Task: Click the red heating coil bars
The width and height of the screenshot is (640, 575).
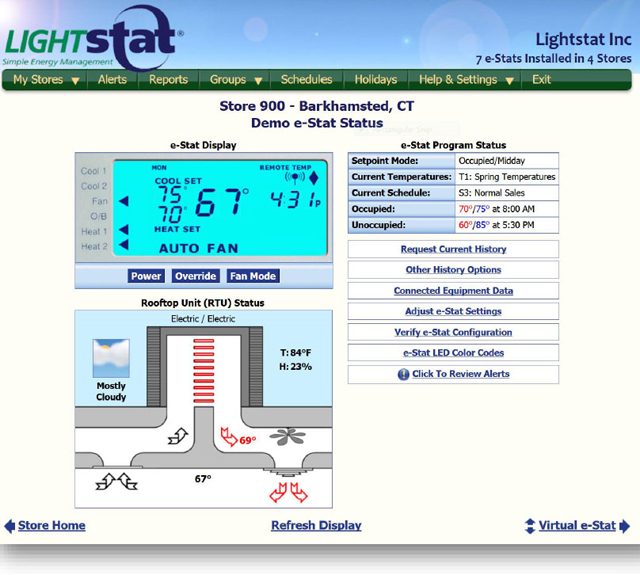Action: (204, 371)
